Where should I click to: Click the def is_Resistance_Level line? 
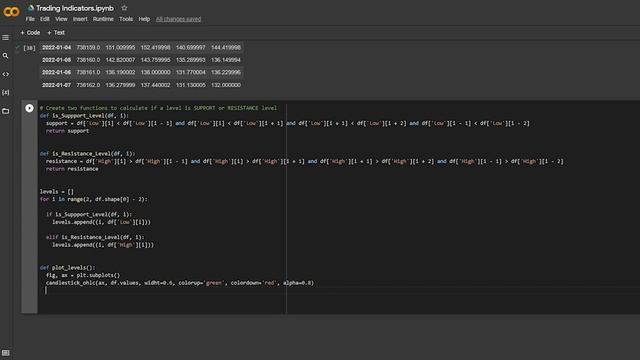coord(87,154)
